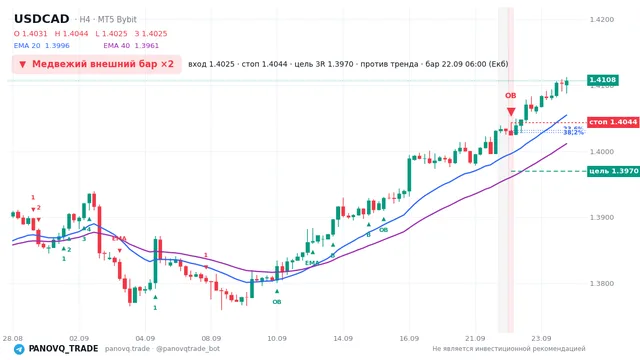
Task: Click the EMA 20 1.3996 legend
Action: 42,45
